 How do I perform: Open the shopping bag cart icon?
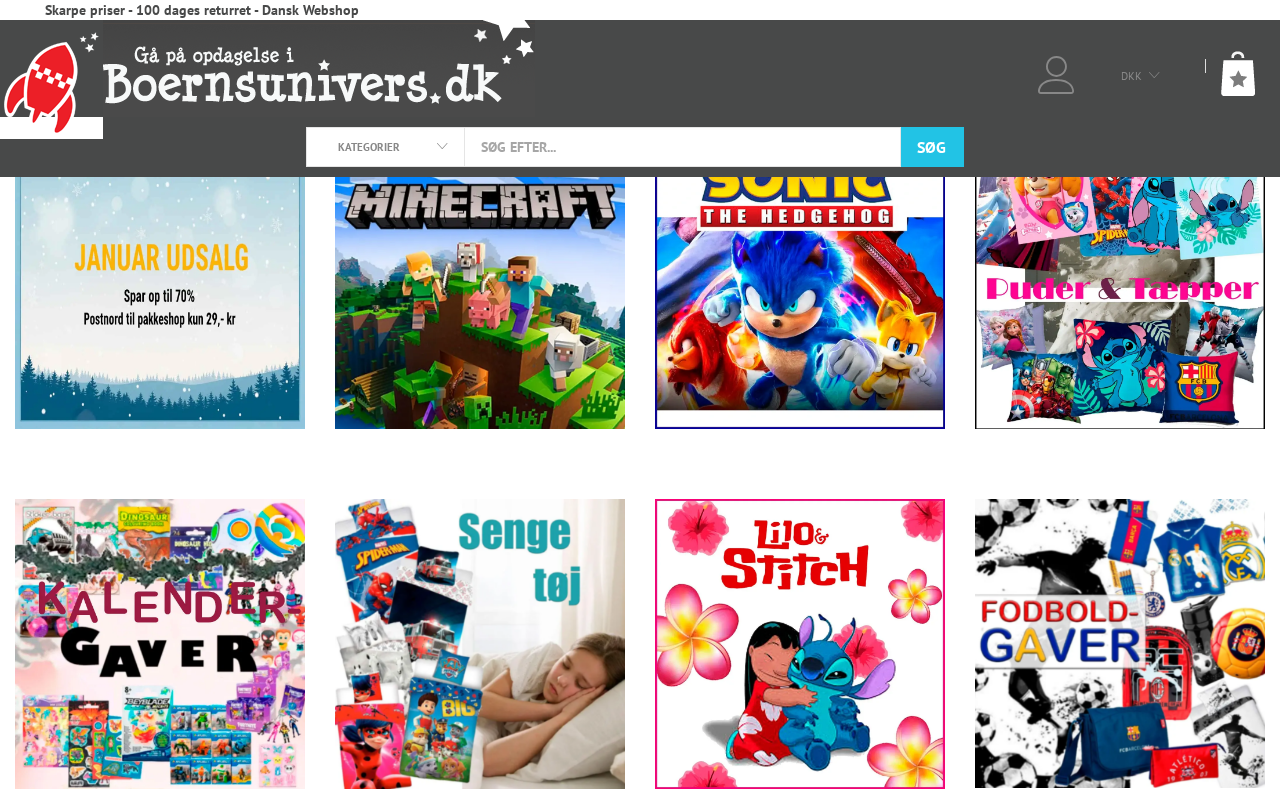click(1238, 74)
